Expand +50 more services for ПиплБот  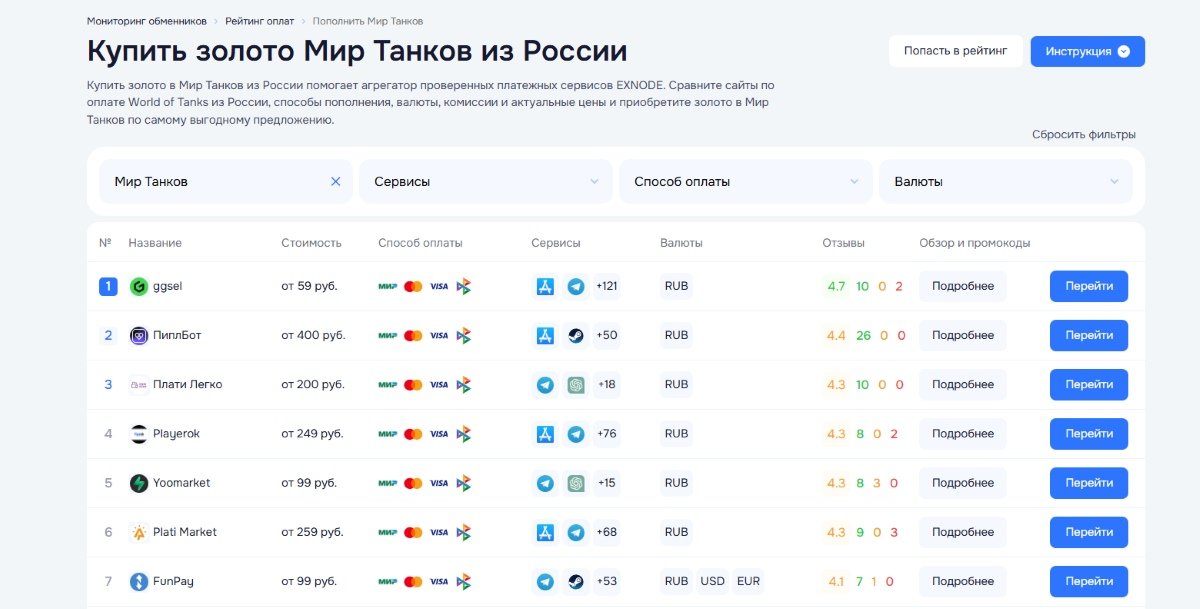(607, 335)
